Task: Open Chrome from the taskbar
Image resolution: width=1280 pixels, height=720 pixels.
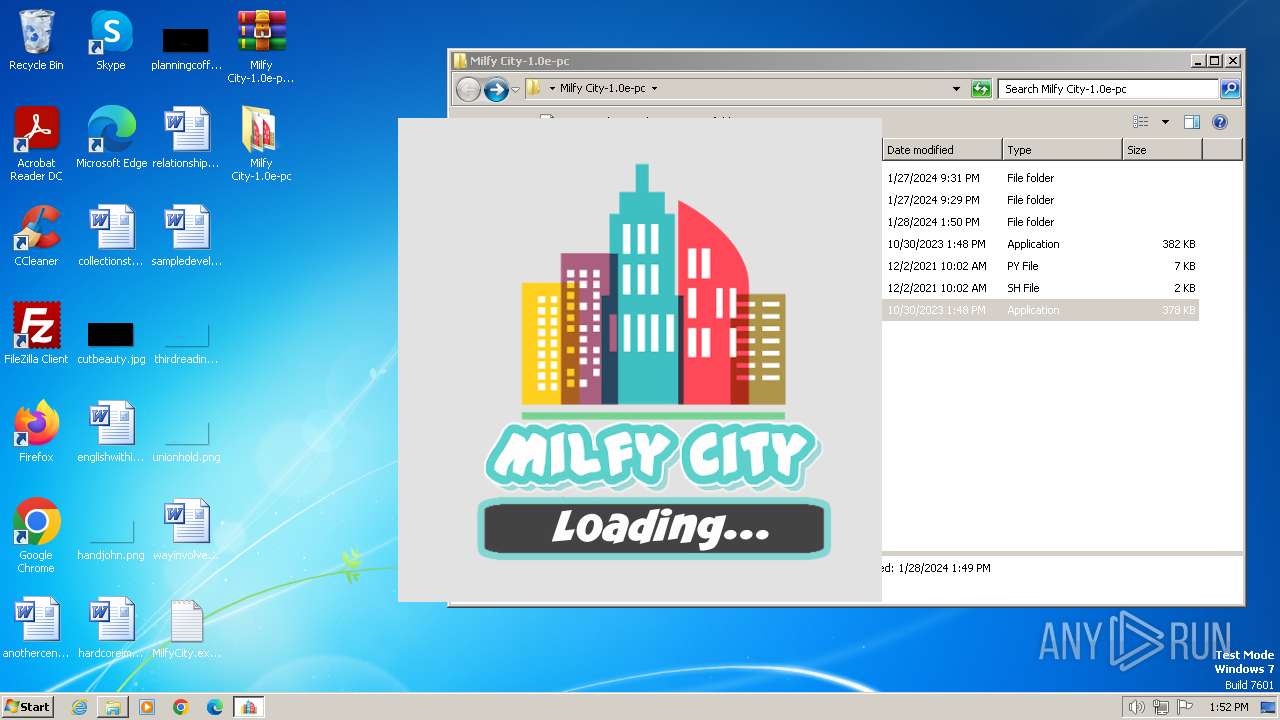Action: tap(181, 707)
